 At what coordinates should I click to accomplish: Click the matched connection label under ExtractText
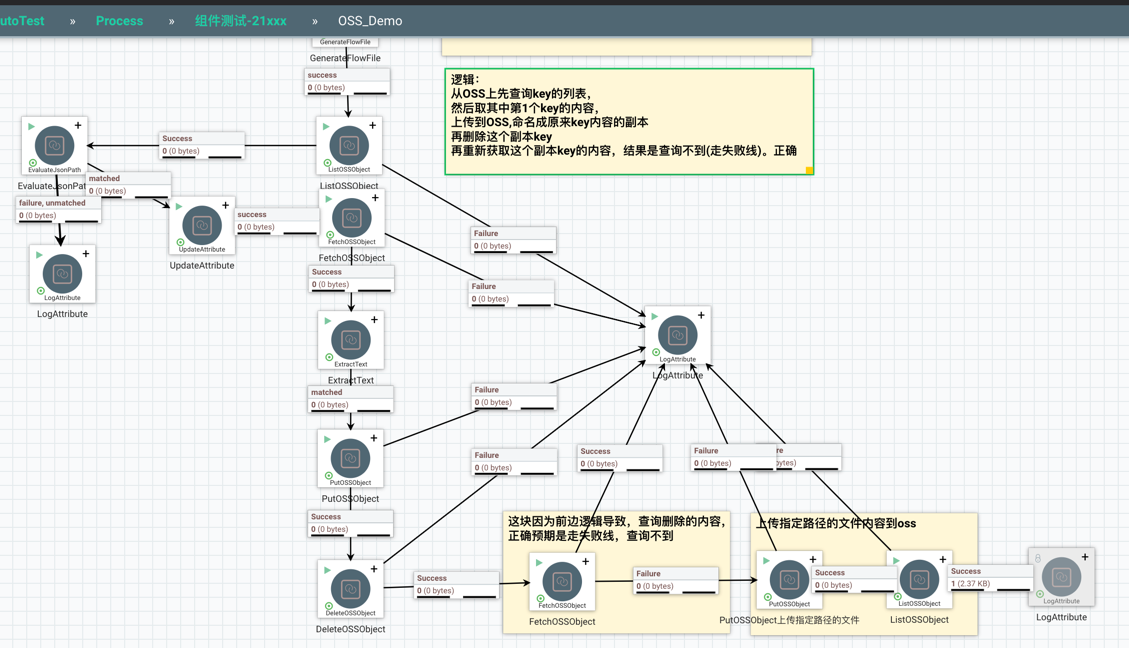point(350,399)
